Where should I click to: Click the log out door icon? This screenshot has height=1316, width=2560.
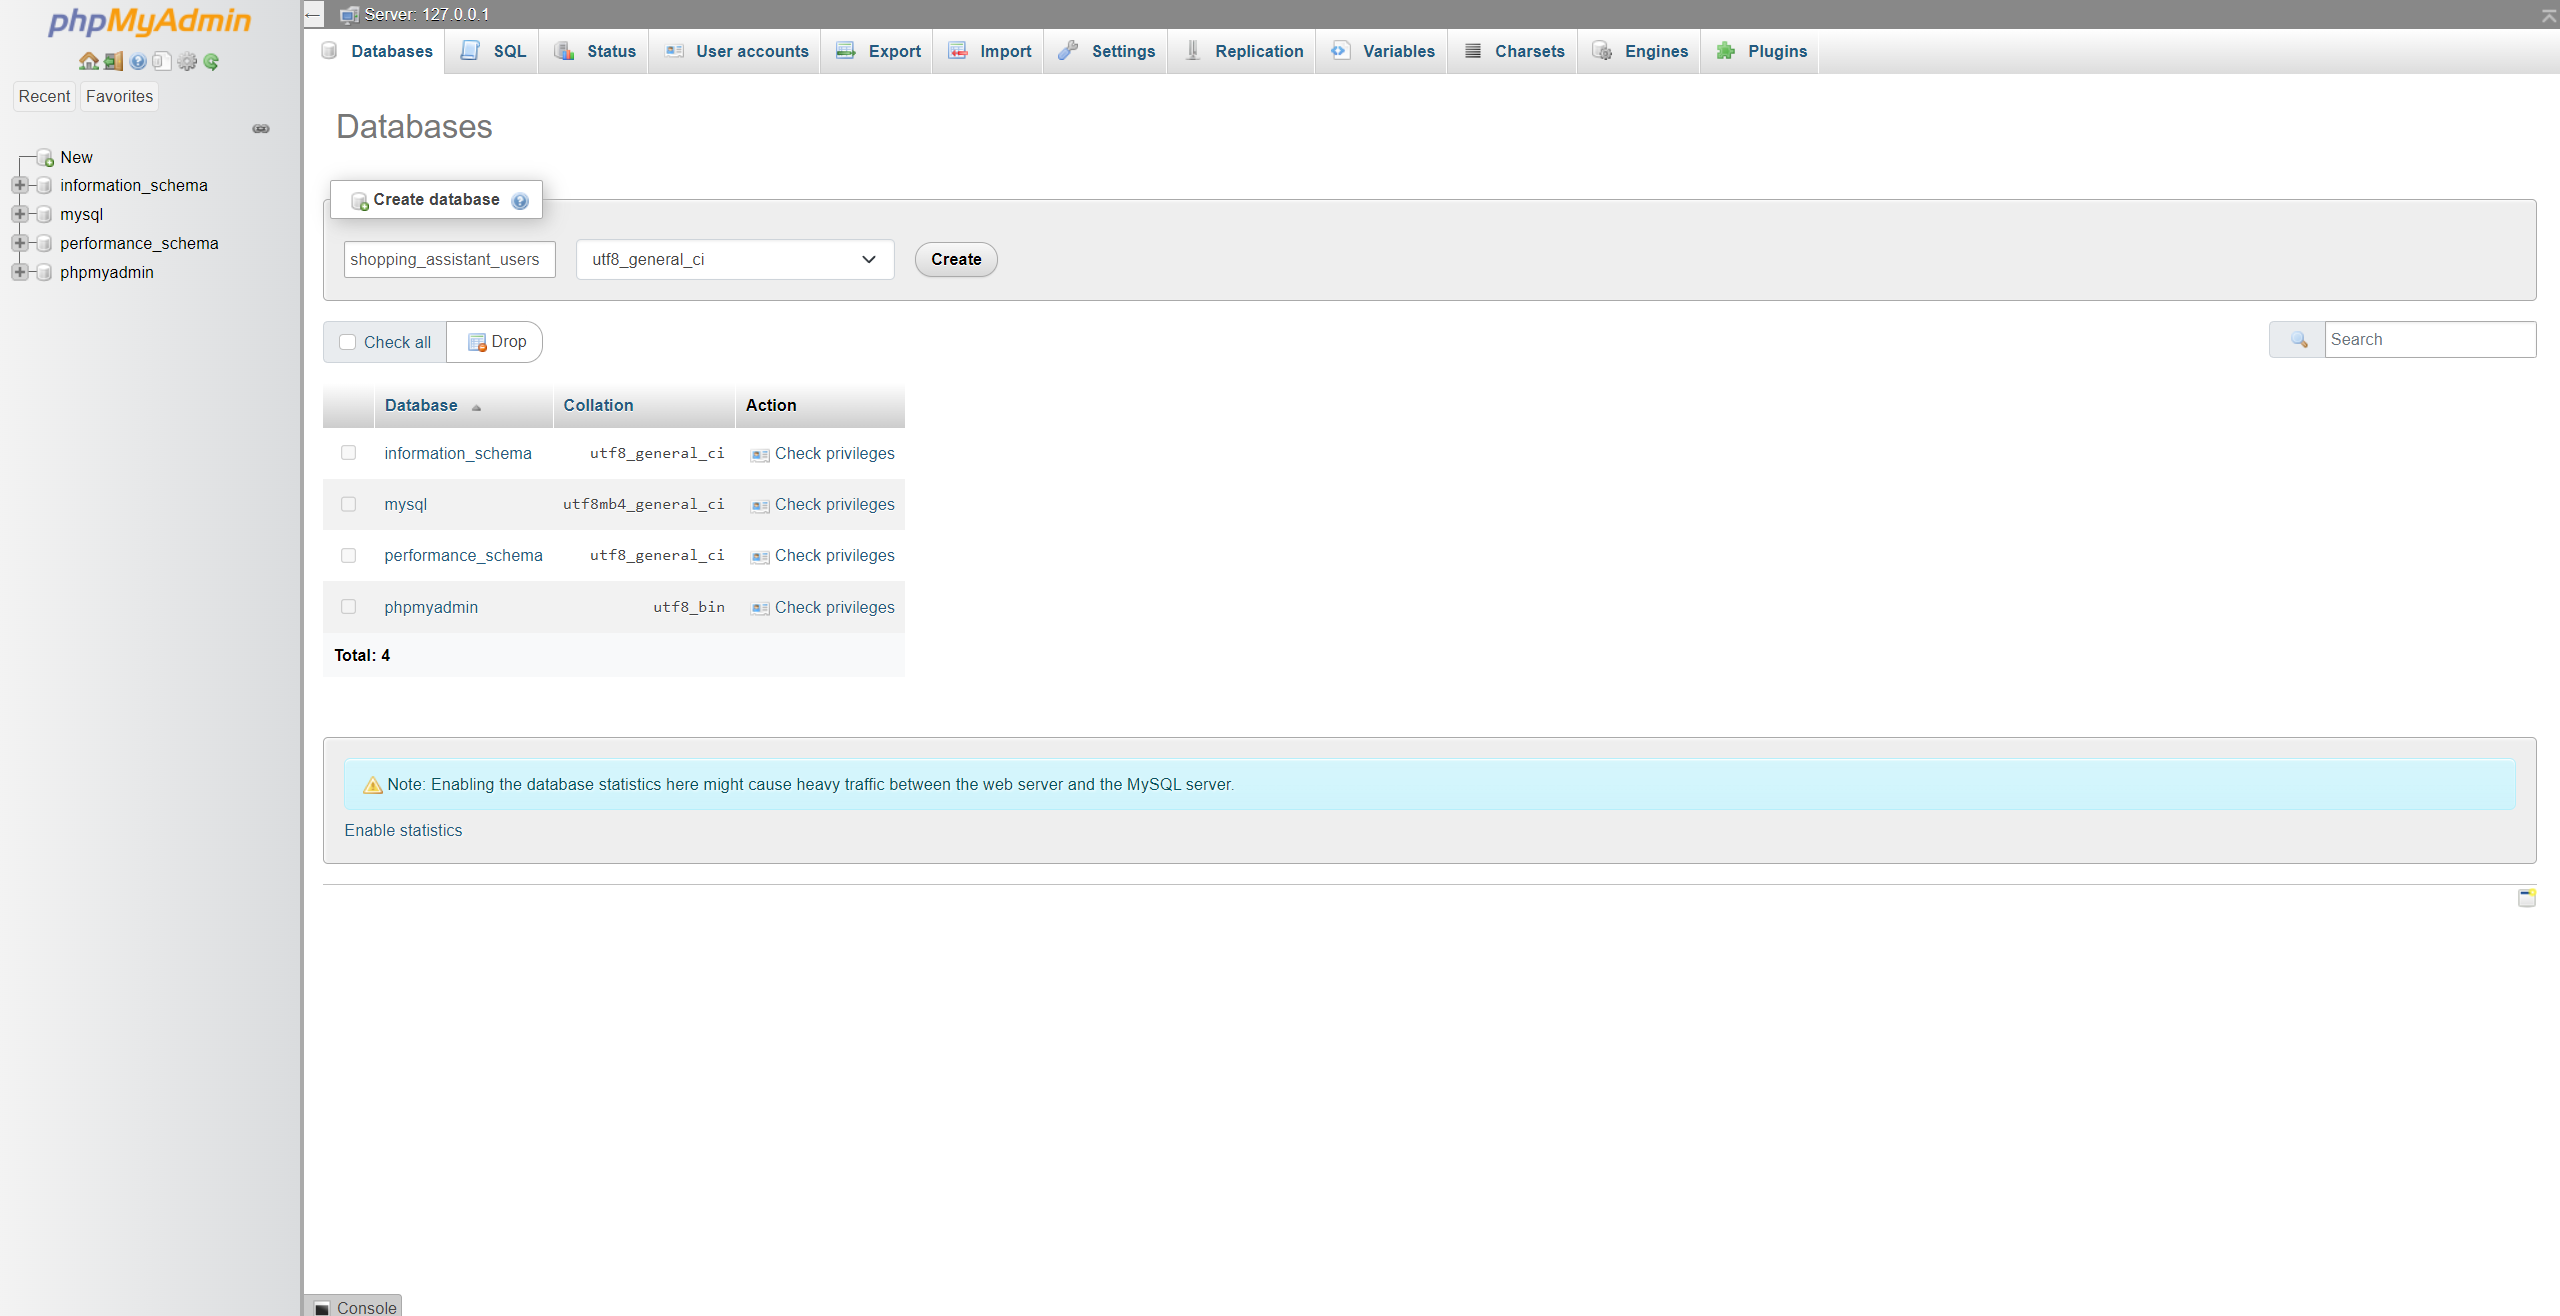(x=113, y=62)
